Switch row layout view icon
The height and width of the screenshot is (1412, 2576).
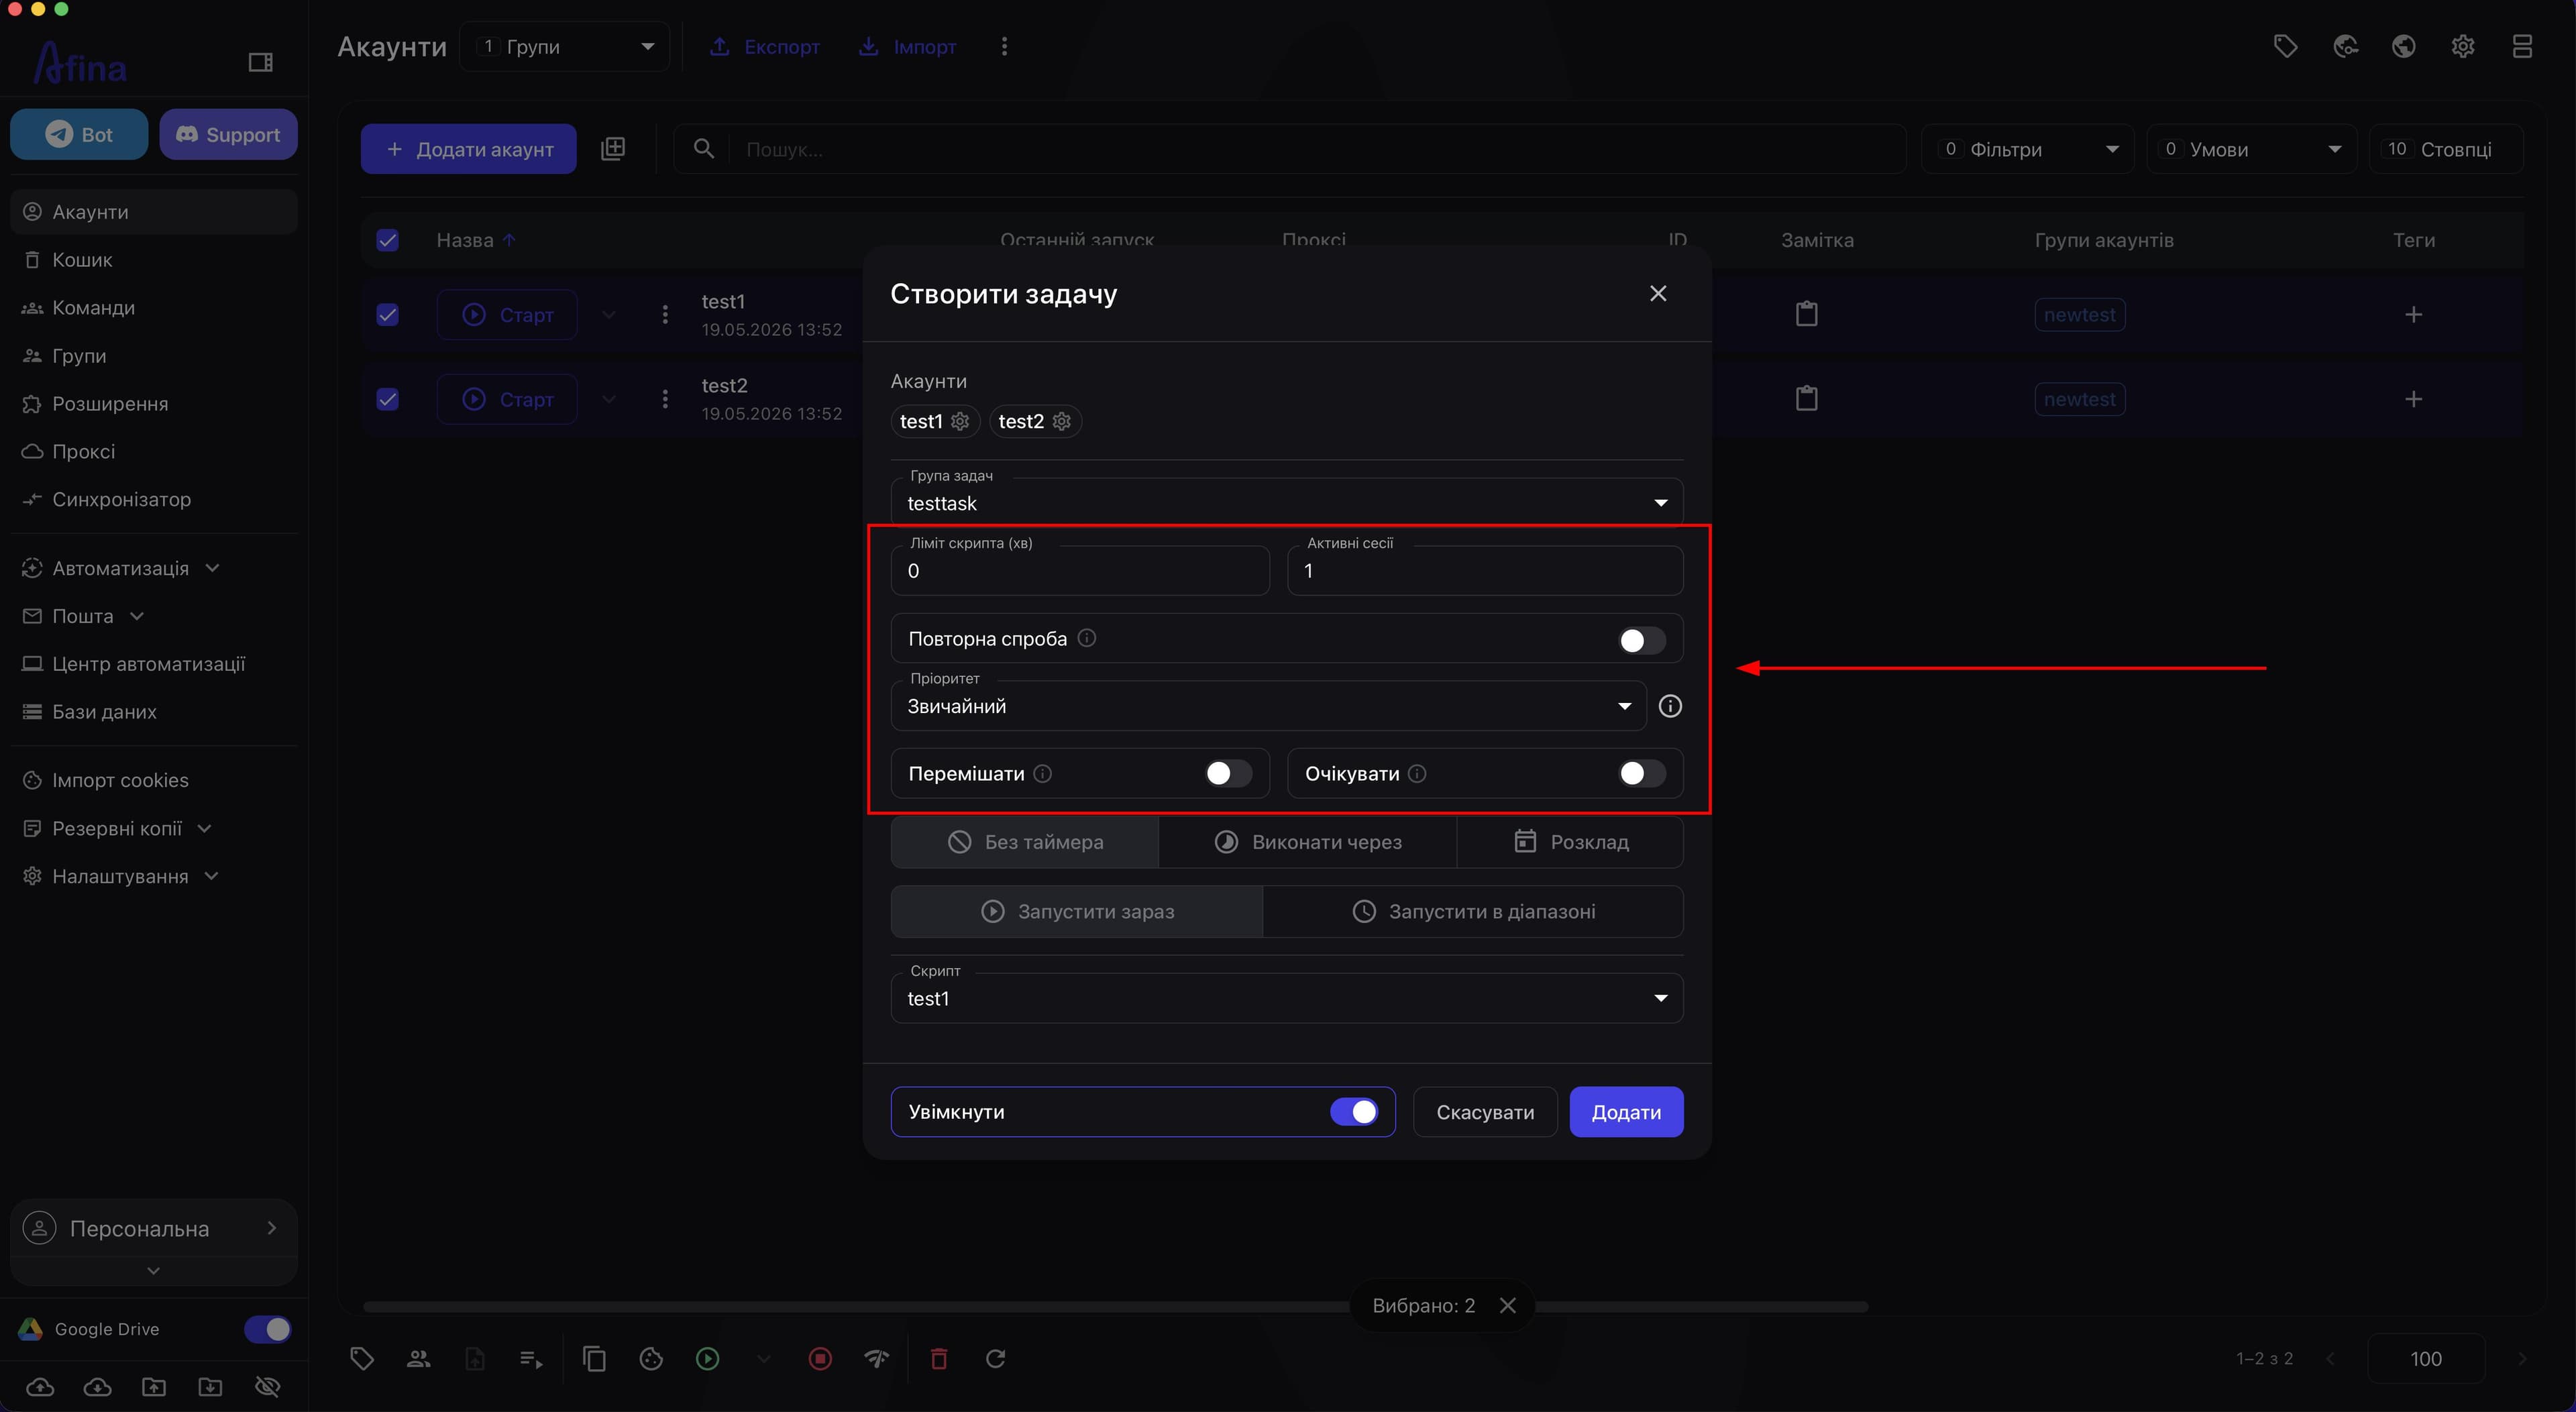click(2522, 46)
